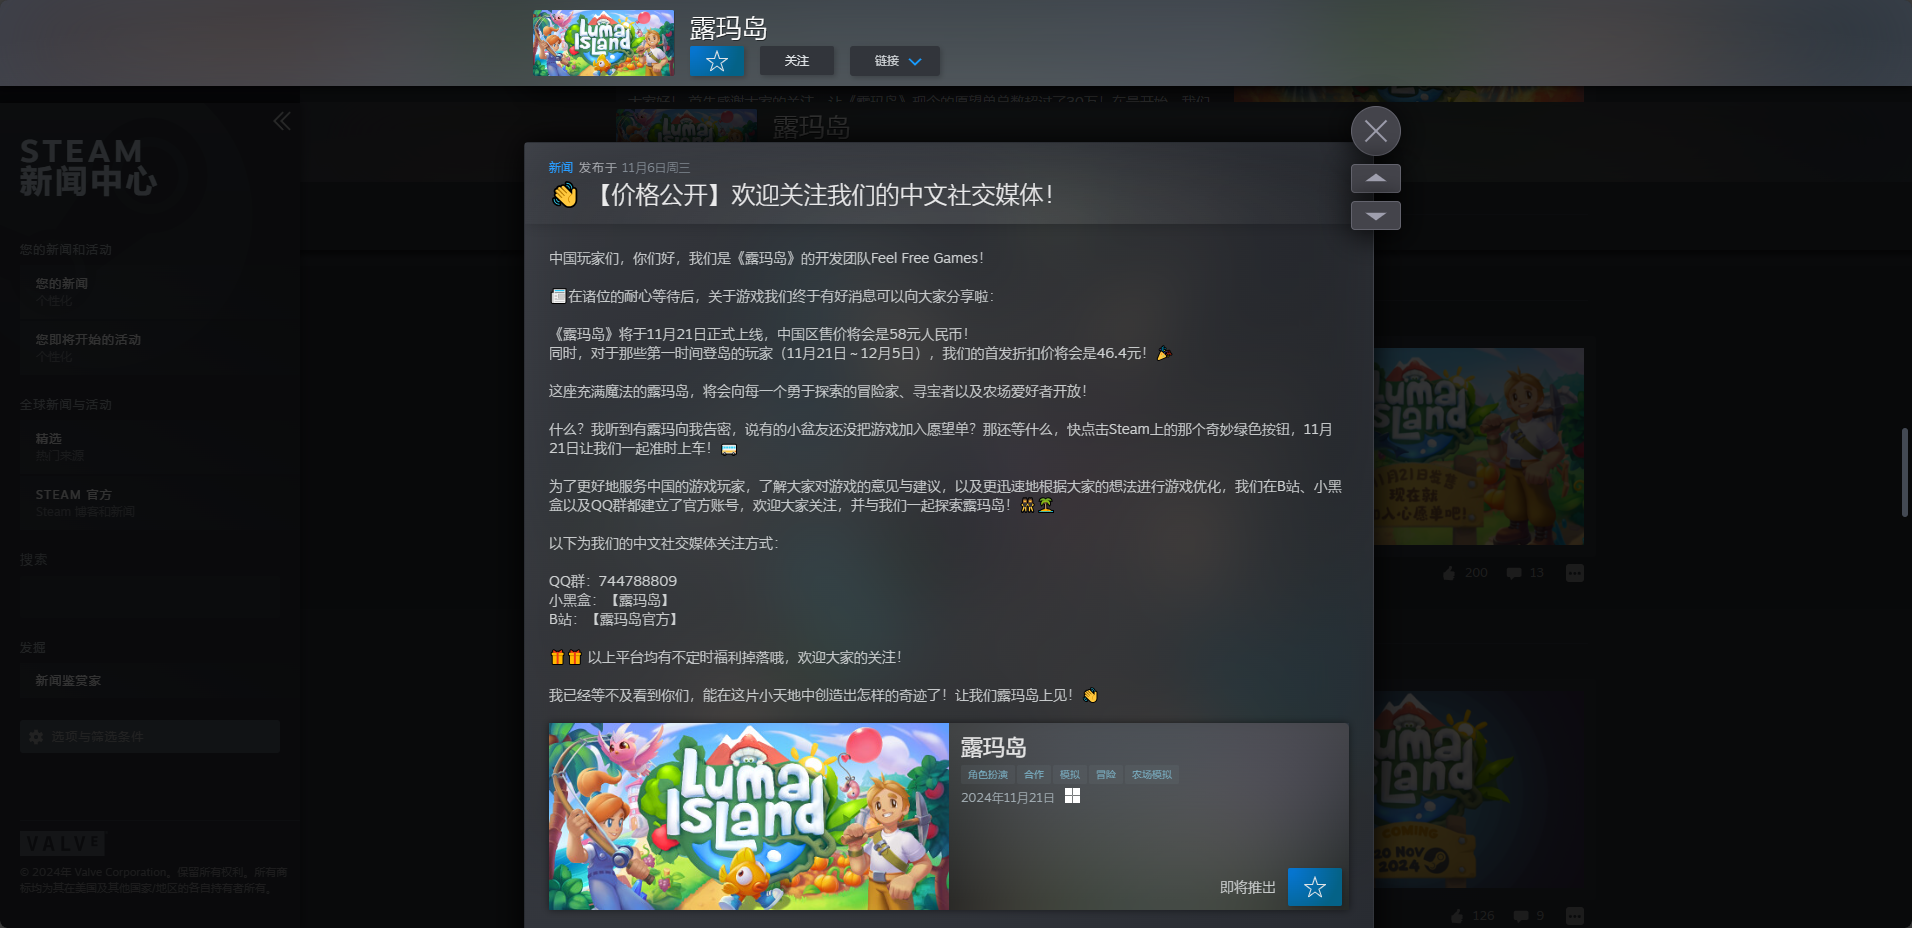Click the 冒险 tag
This screenshot has width=1912, height=928.
pyautogui.click(x=1105, y=775)
